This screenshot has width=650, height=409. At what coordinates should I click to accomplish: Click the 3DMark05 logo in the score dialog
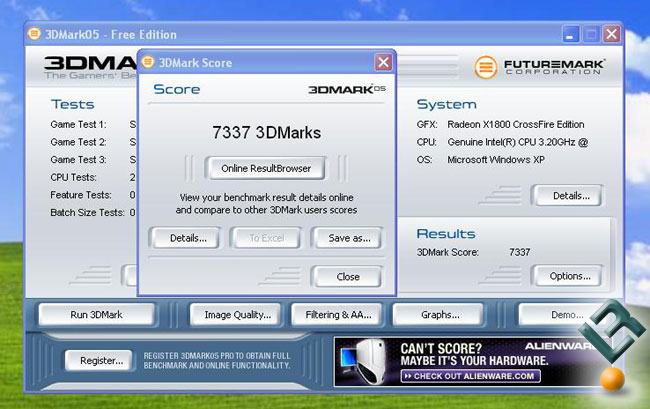(347, 89)
